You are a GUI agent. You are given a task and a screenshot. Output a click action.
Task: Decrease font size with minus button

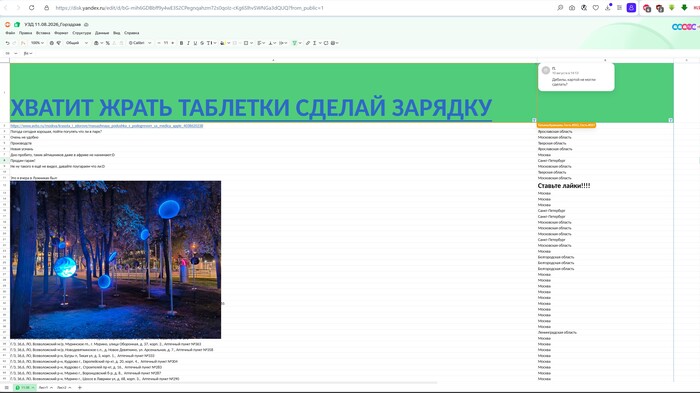tap(158, 43)
